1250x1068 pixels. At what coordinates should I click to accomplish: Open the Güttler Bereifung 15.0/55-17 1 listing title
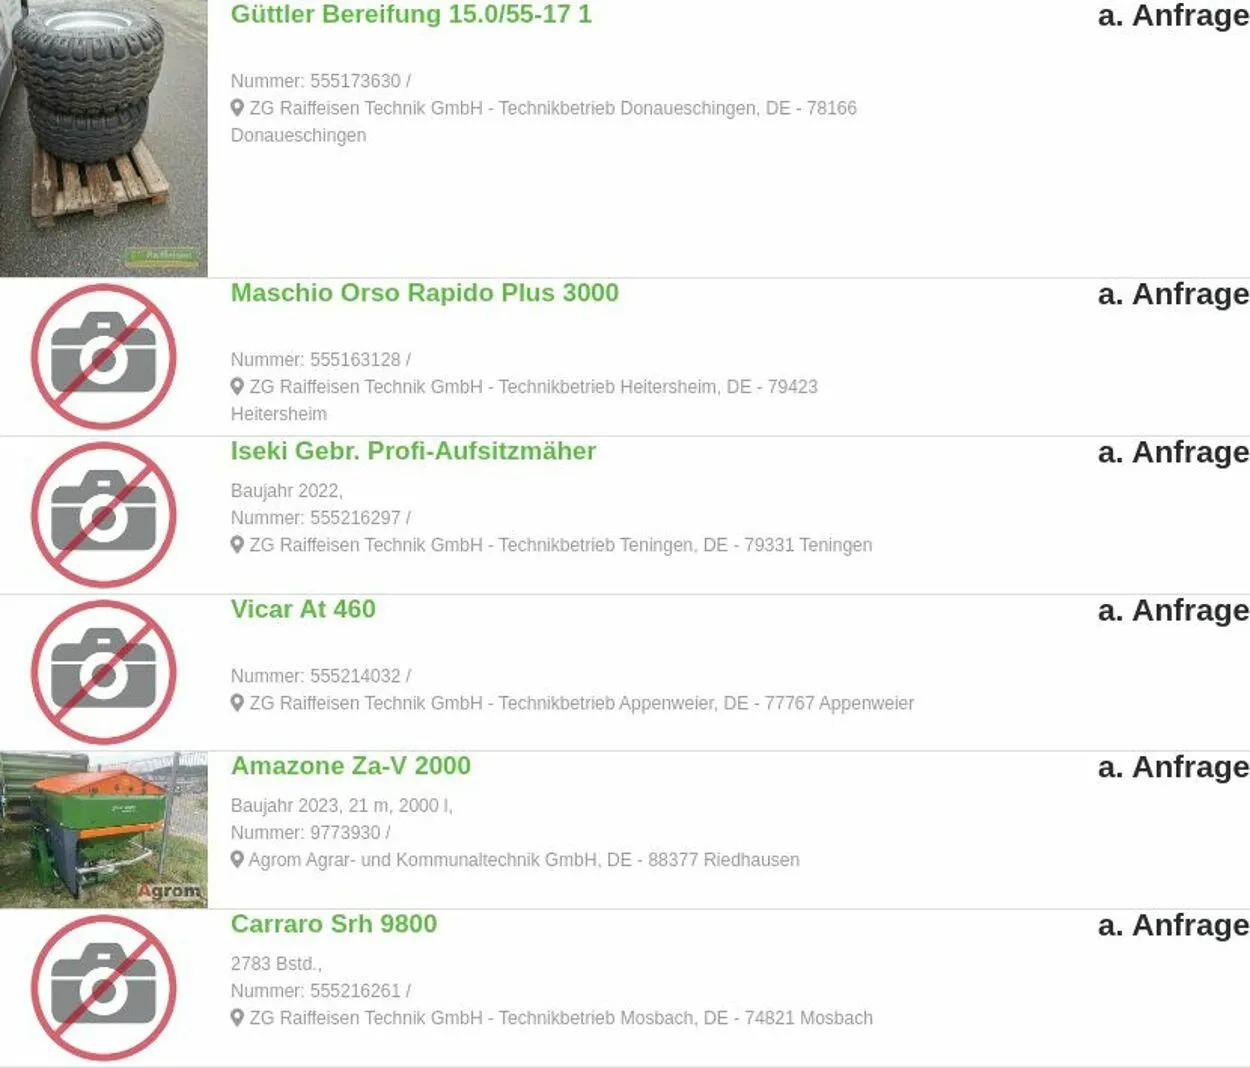pos(411,15)
